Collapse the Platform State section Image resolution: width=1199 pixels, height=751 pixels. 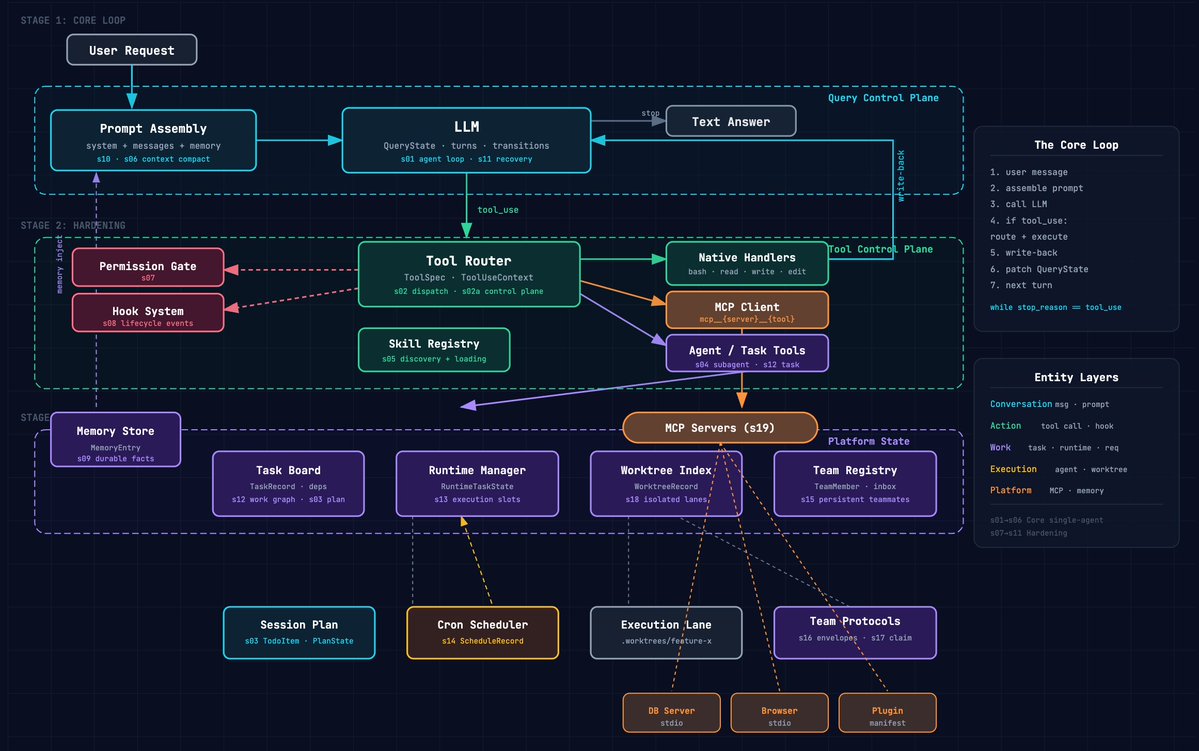869,441
